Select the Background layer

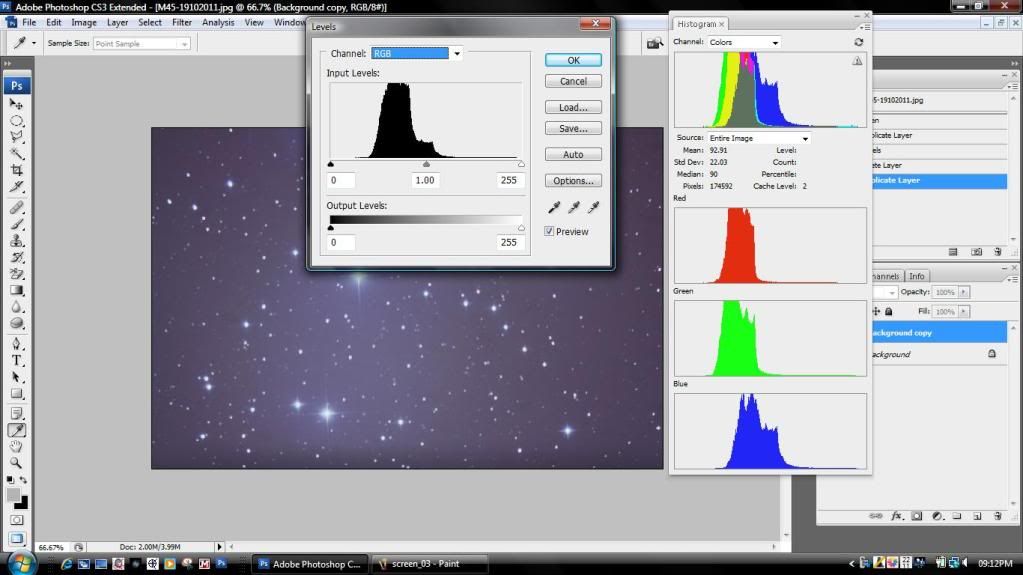click(x=938, y=354)
